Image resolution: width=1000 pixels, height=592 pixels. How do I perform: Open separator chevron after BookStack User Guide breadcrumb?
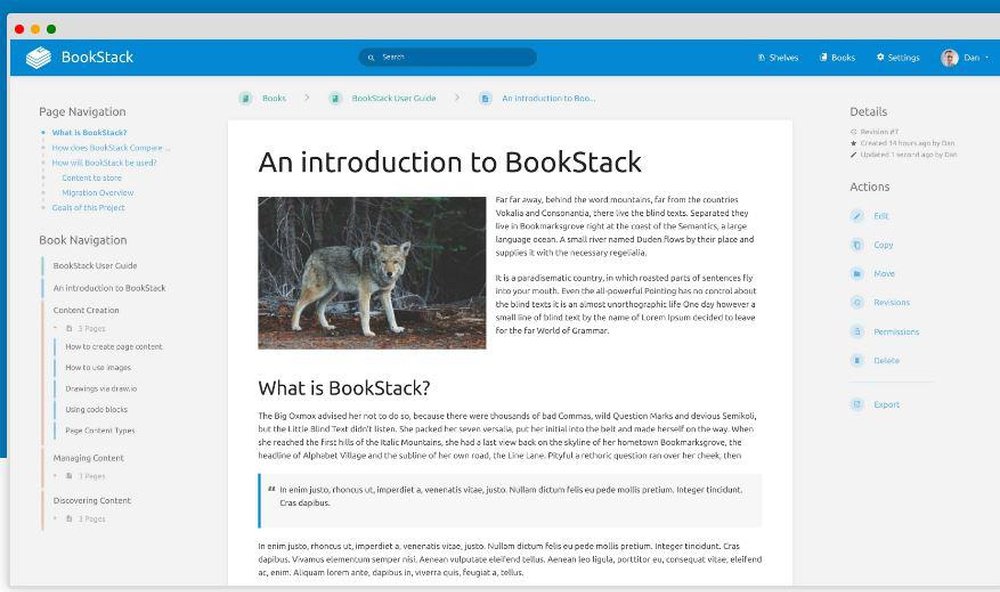[457, 98]
